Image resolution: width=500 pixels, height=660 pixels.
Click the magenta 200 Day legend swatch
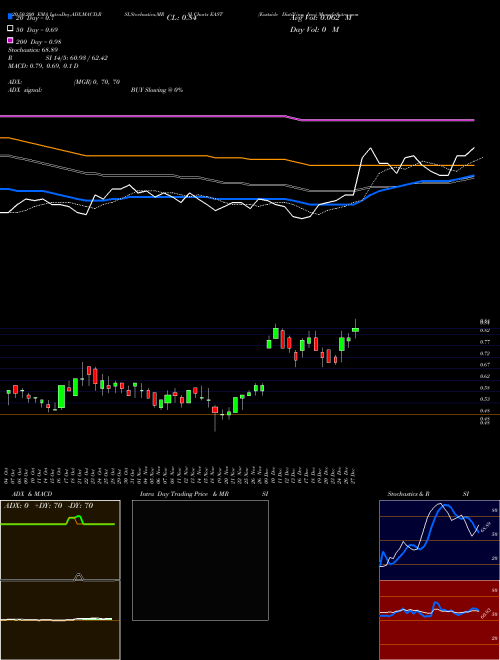click(10, 40)
